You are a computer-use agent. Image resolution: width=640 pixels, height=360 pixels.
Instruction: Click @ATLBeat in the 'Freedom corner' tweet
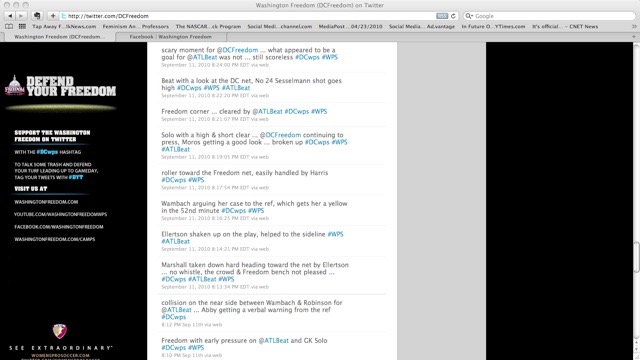[267, 111]
